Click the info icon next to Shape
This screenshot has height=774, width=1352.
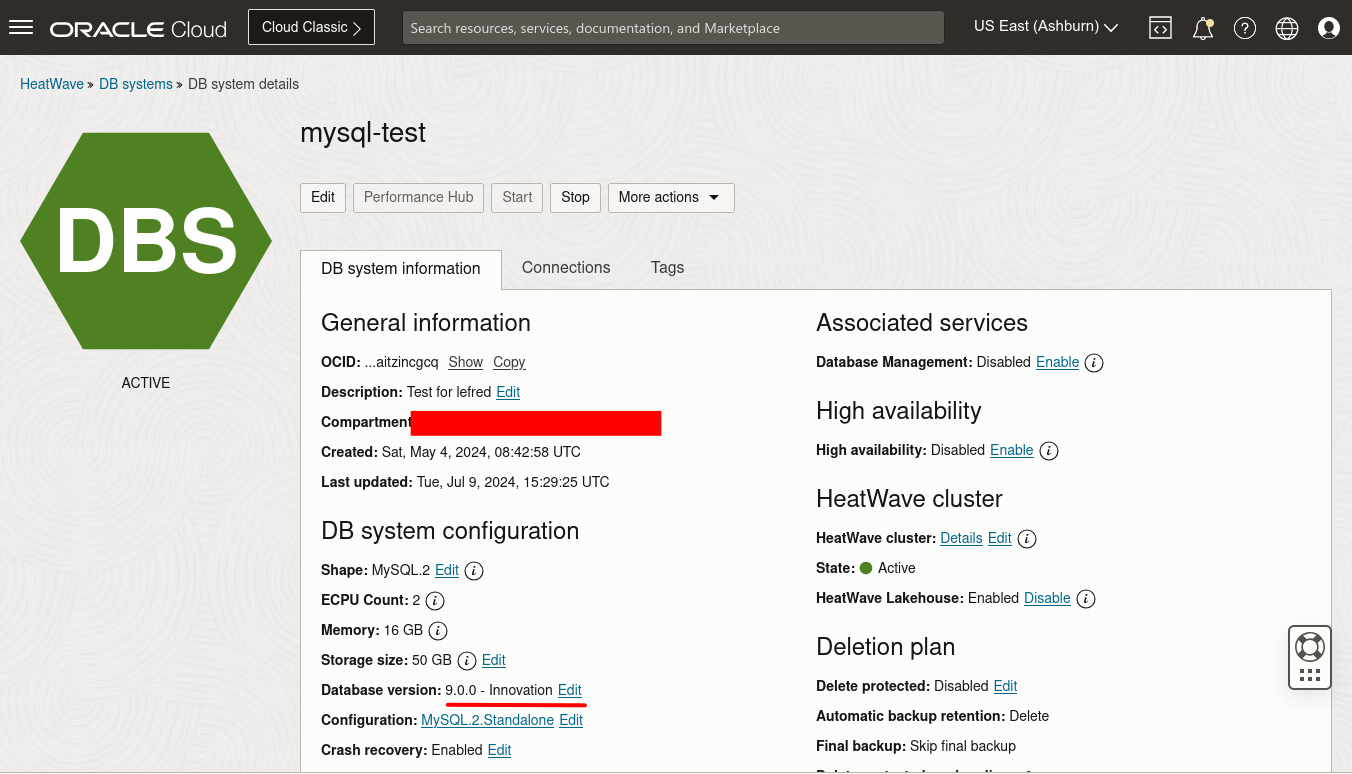(x=473, y=570)
